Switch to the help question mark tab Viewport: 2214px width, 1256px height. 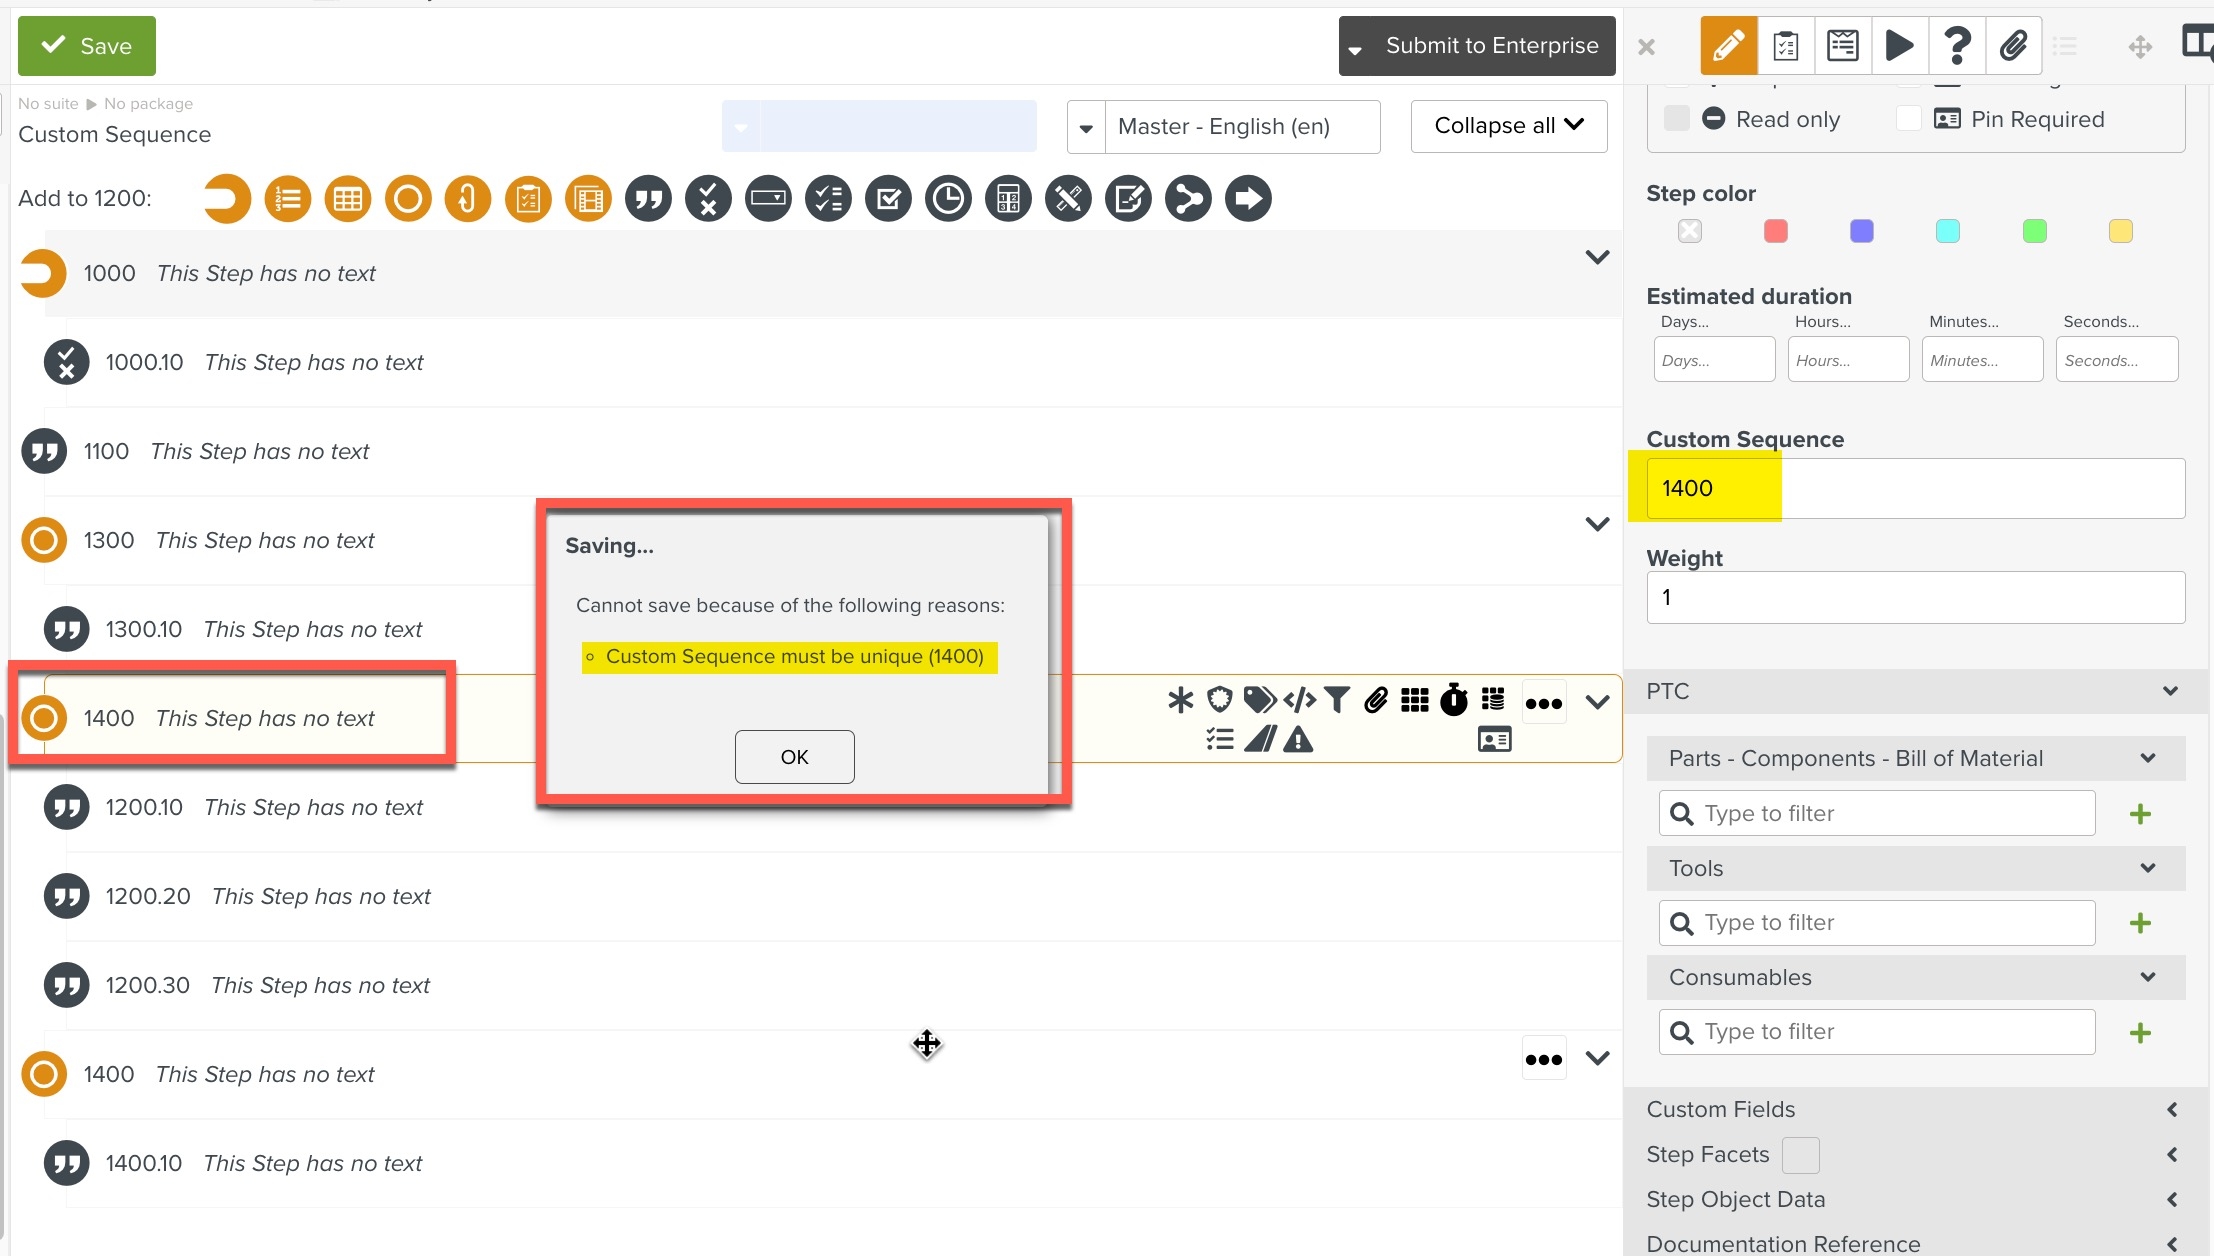pos(1956,46)
